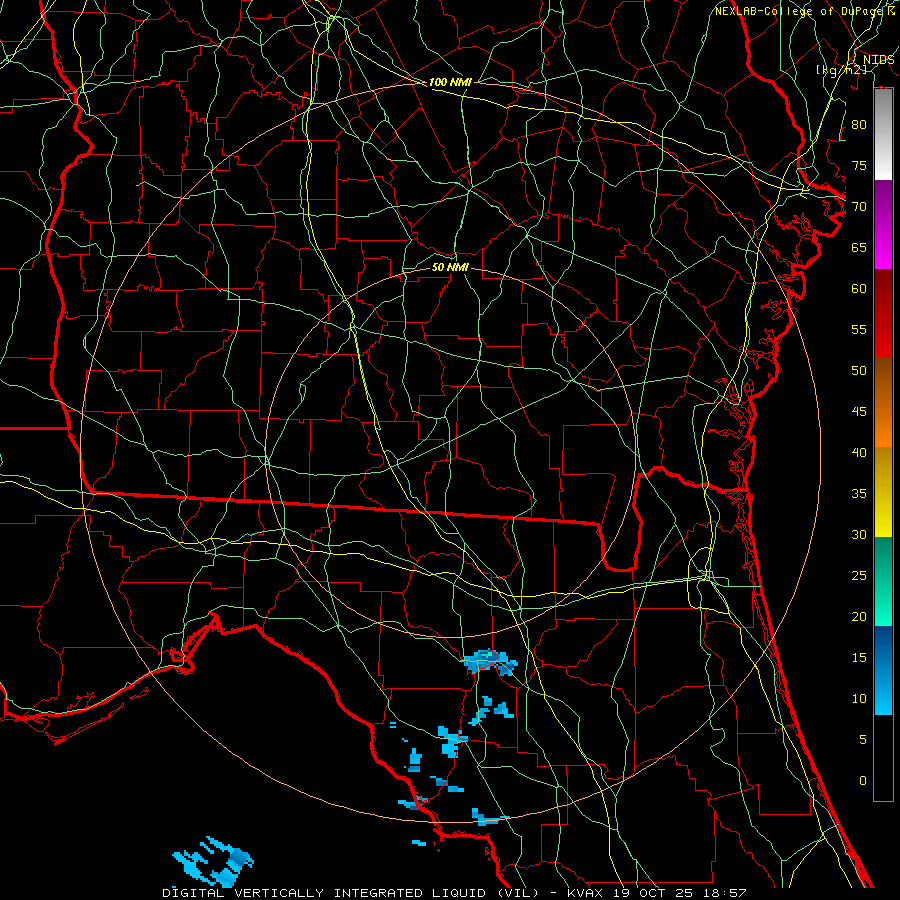Select the 10 value on the color scale
Screen dimensions: 900x900
pyautogui.click(x=859, y=699)
